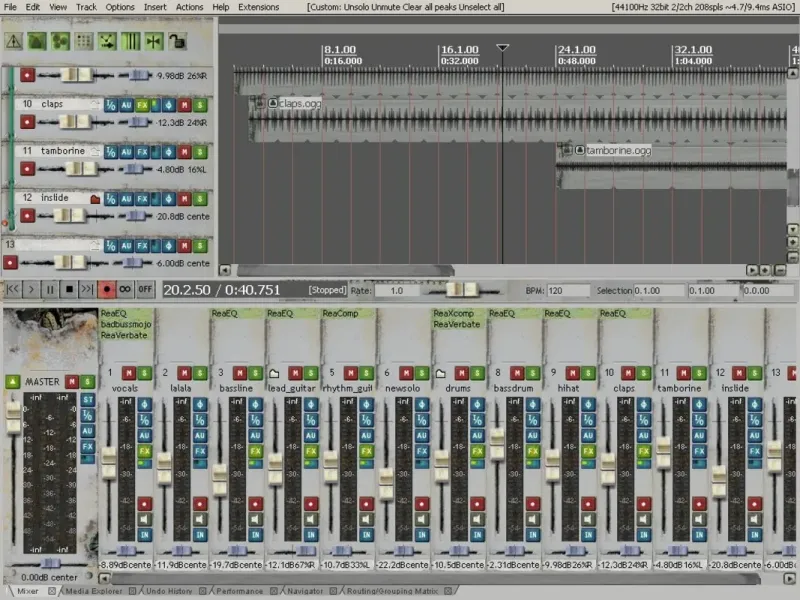Collapse the lead_guitar folder icon in mixer

coord(273,373)
